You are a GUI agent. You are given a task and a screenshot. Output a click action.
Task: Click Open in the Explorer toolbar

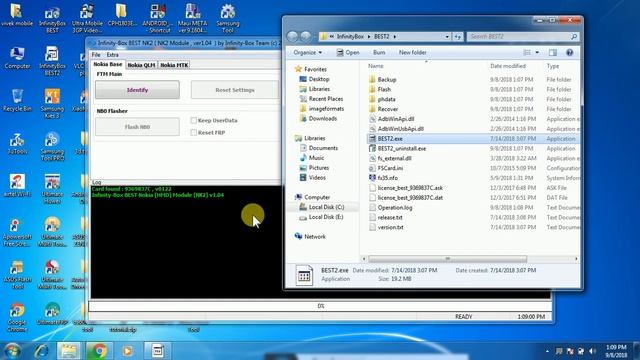(348, 53)
